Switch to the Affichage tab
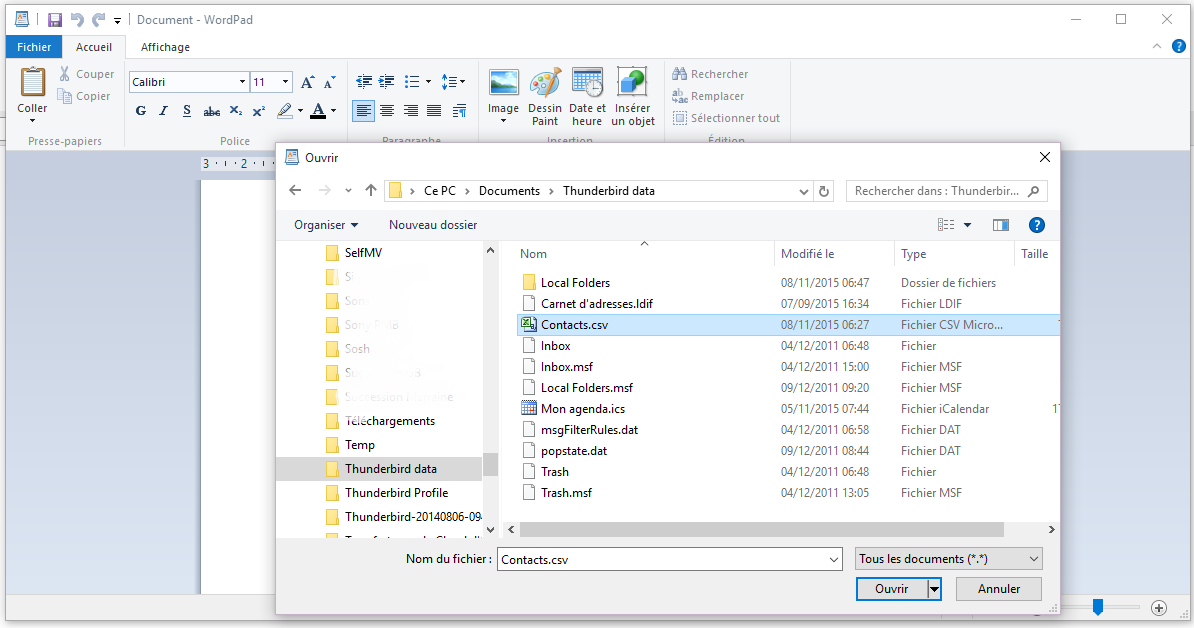This screenshot has width=1194, height=628. [165, 47]
